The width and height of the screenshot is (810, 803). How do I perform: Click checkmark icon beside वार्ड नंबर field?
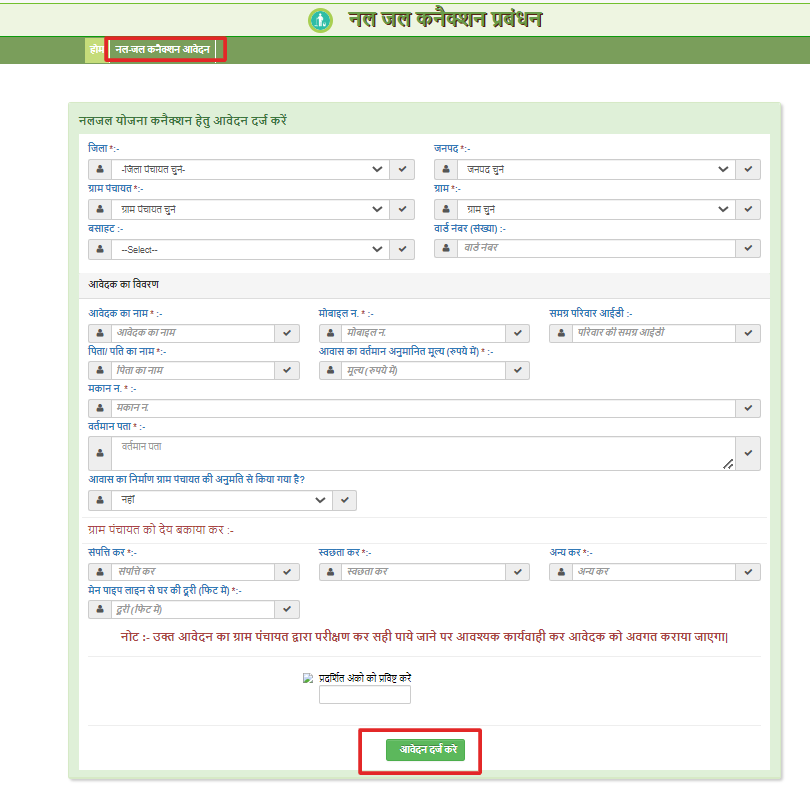click(x=748, y=249)
